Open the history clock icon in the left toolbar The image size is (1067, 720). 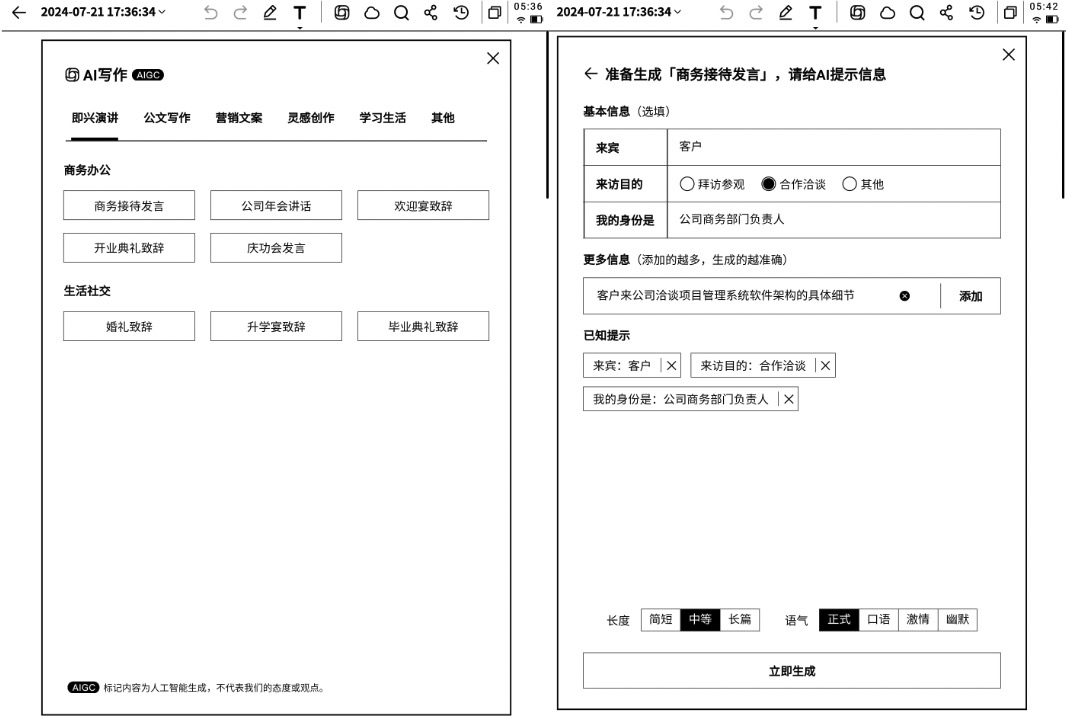coord(461,13)
